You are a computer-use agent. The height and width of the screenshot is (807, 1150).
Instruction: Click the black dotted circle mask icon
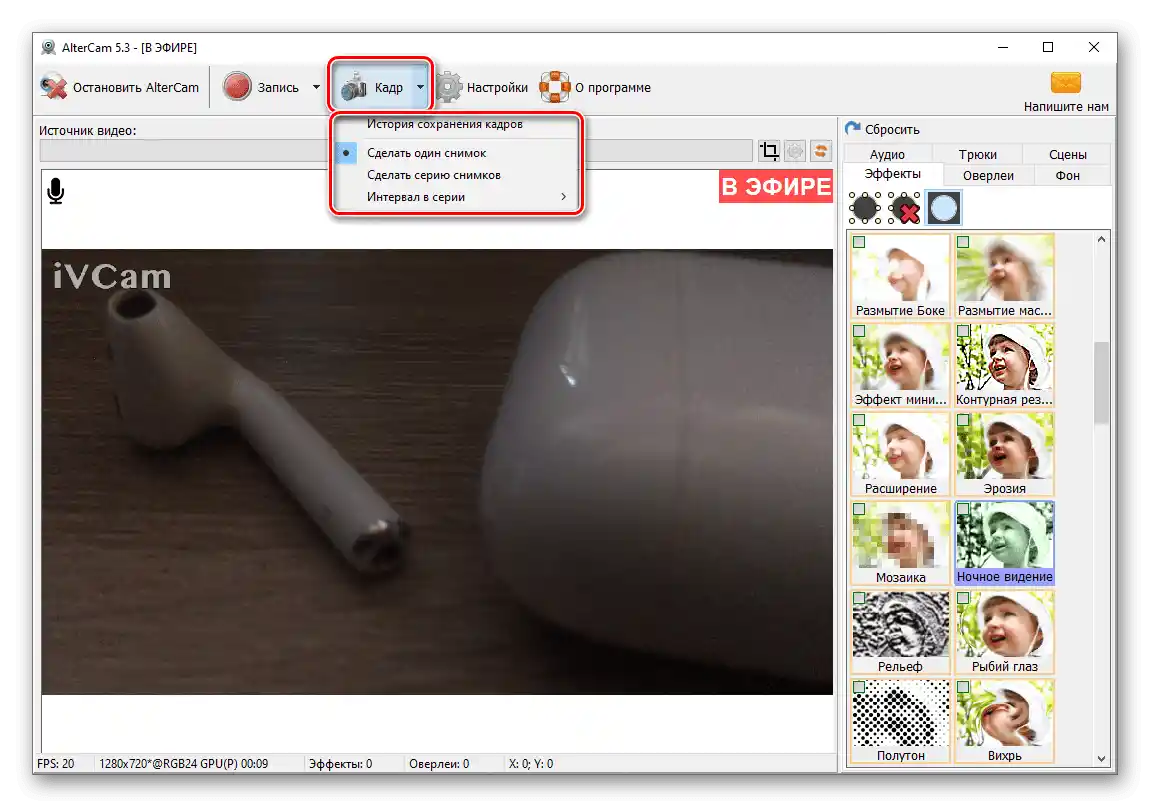click(865, 208)
